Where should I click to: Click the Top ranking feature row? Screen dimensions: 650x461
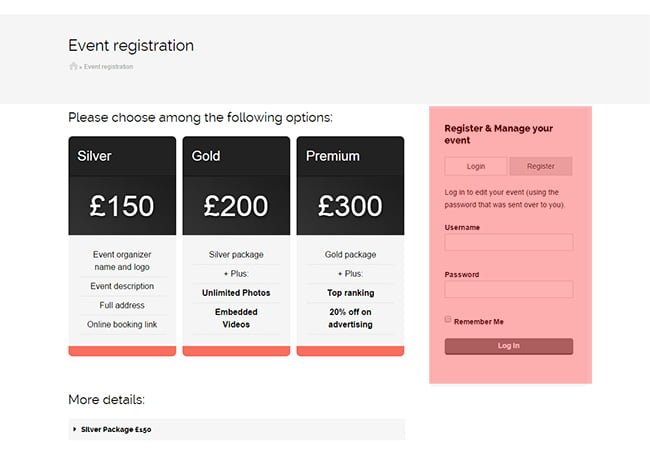tap(350, 293)
